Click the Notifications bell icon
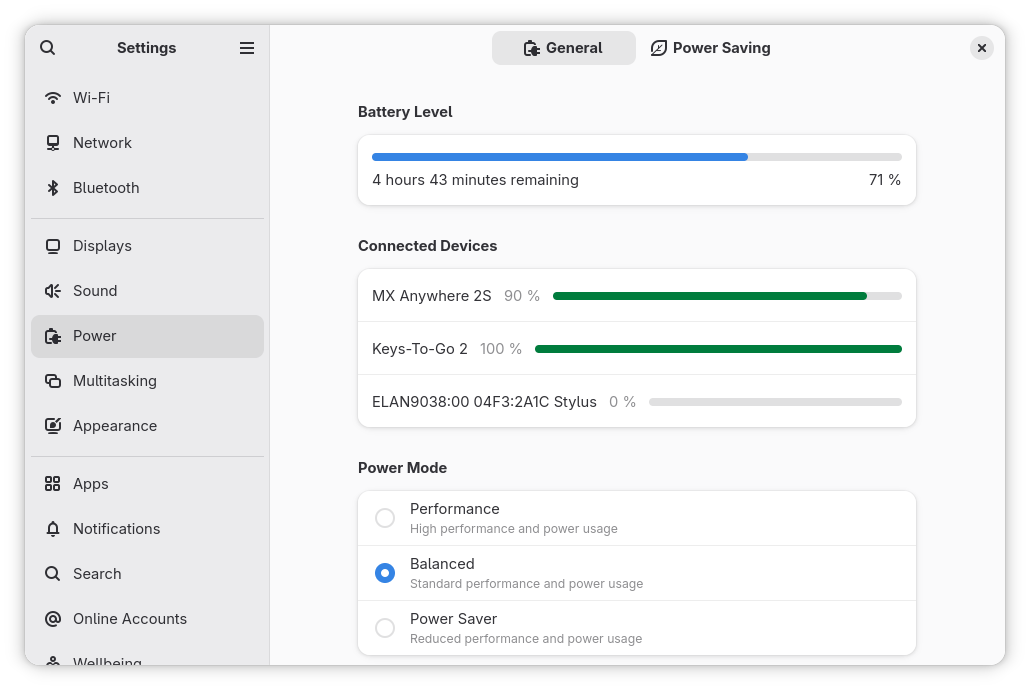1030x690 pixels. [x=53, y=529]
